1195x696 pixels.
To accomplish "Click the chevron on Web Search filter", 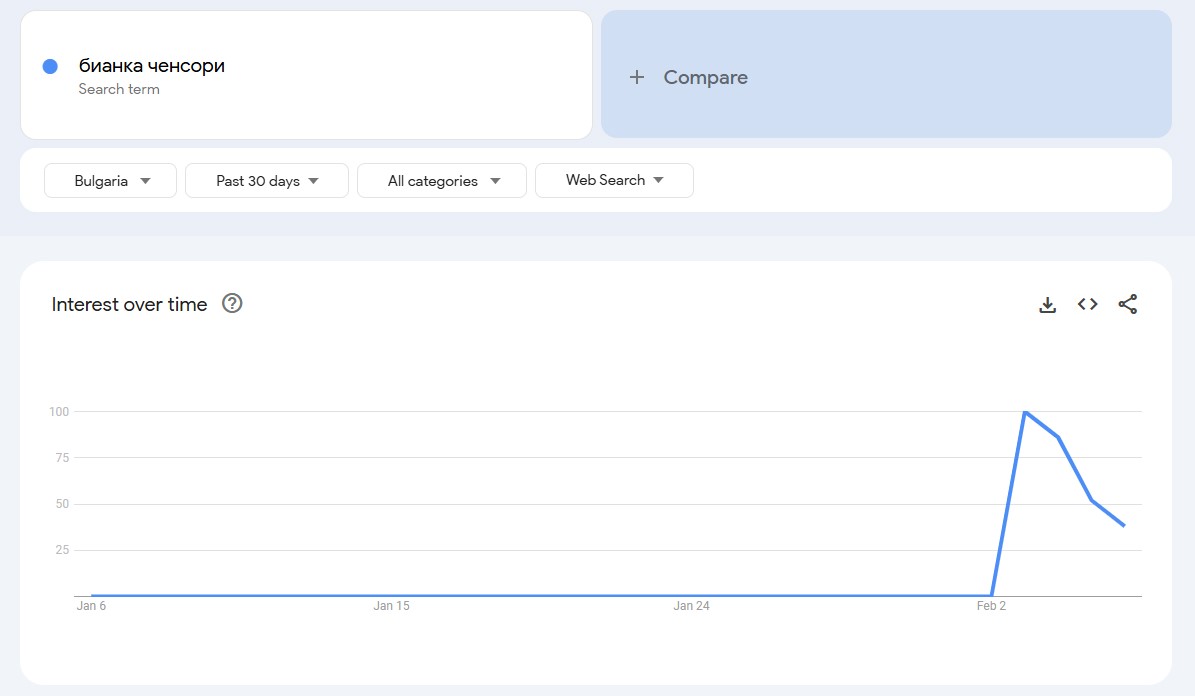I will 658,180.
